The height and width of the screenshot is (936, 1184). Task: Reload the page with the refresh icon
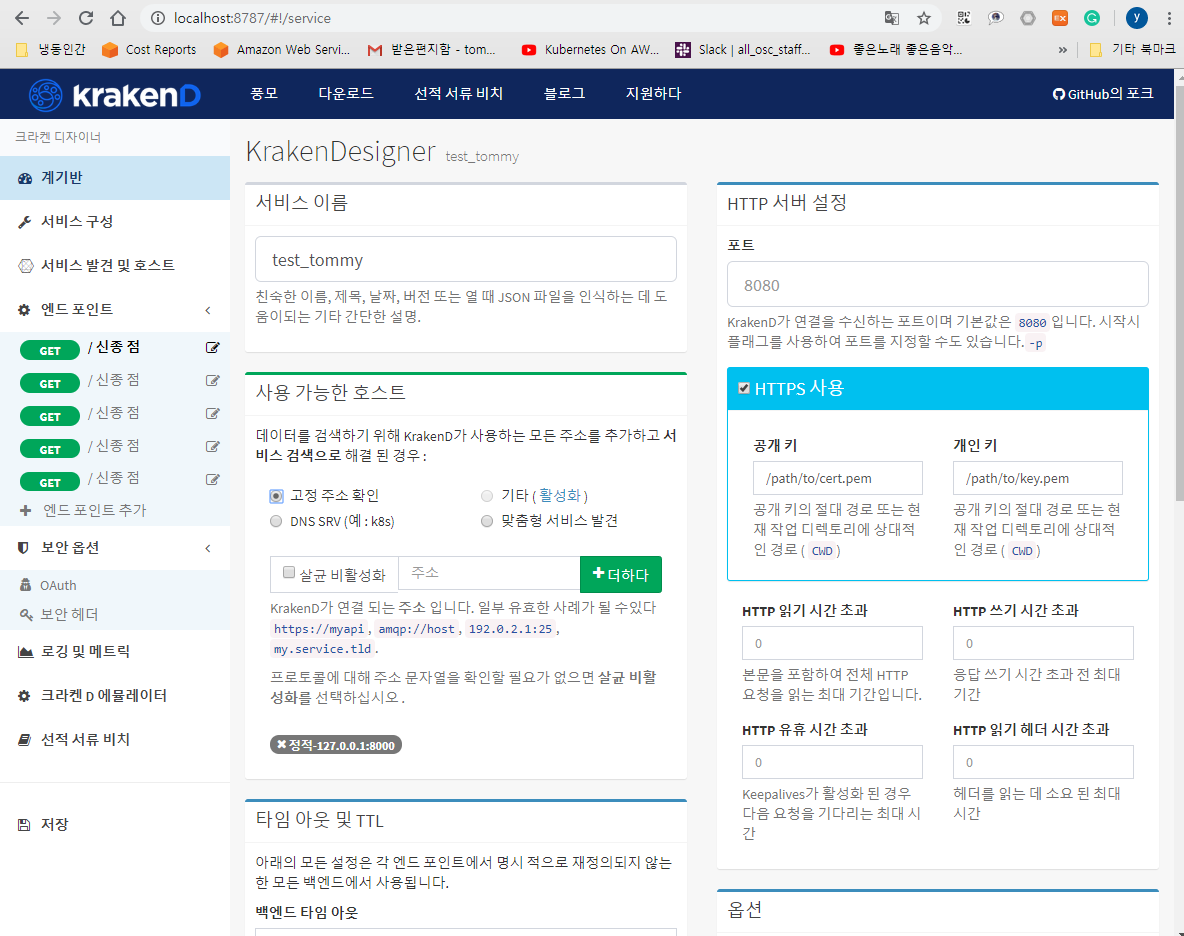(86, 18)
